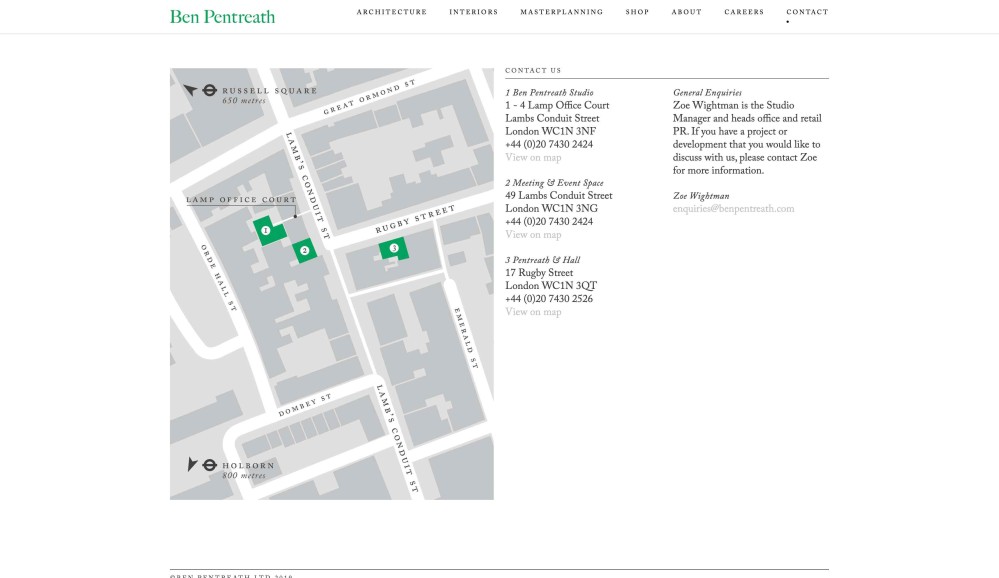Click the Contact Us heading
This screenshot has height=578, width=999.
pyautogui.click(x=533, y=70)
